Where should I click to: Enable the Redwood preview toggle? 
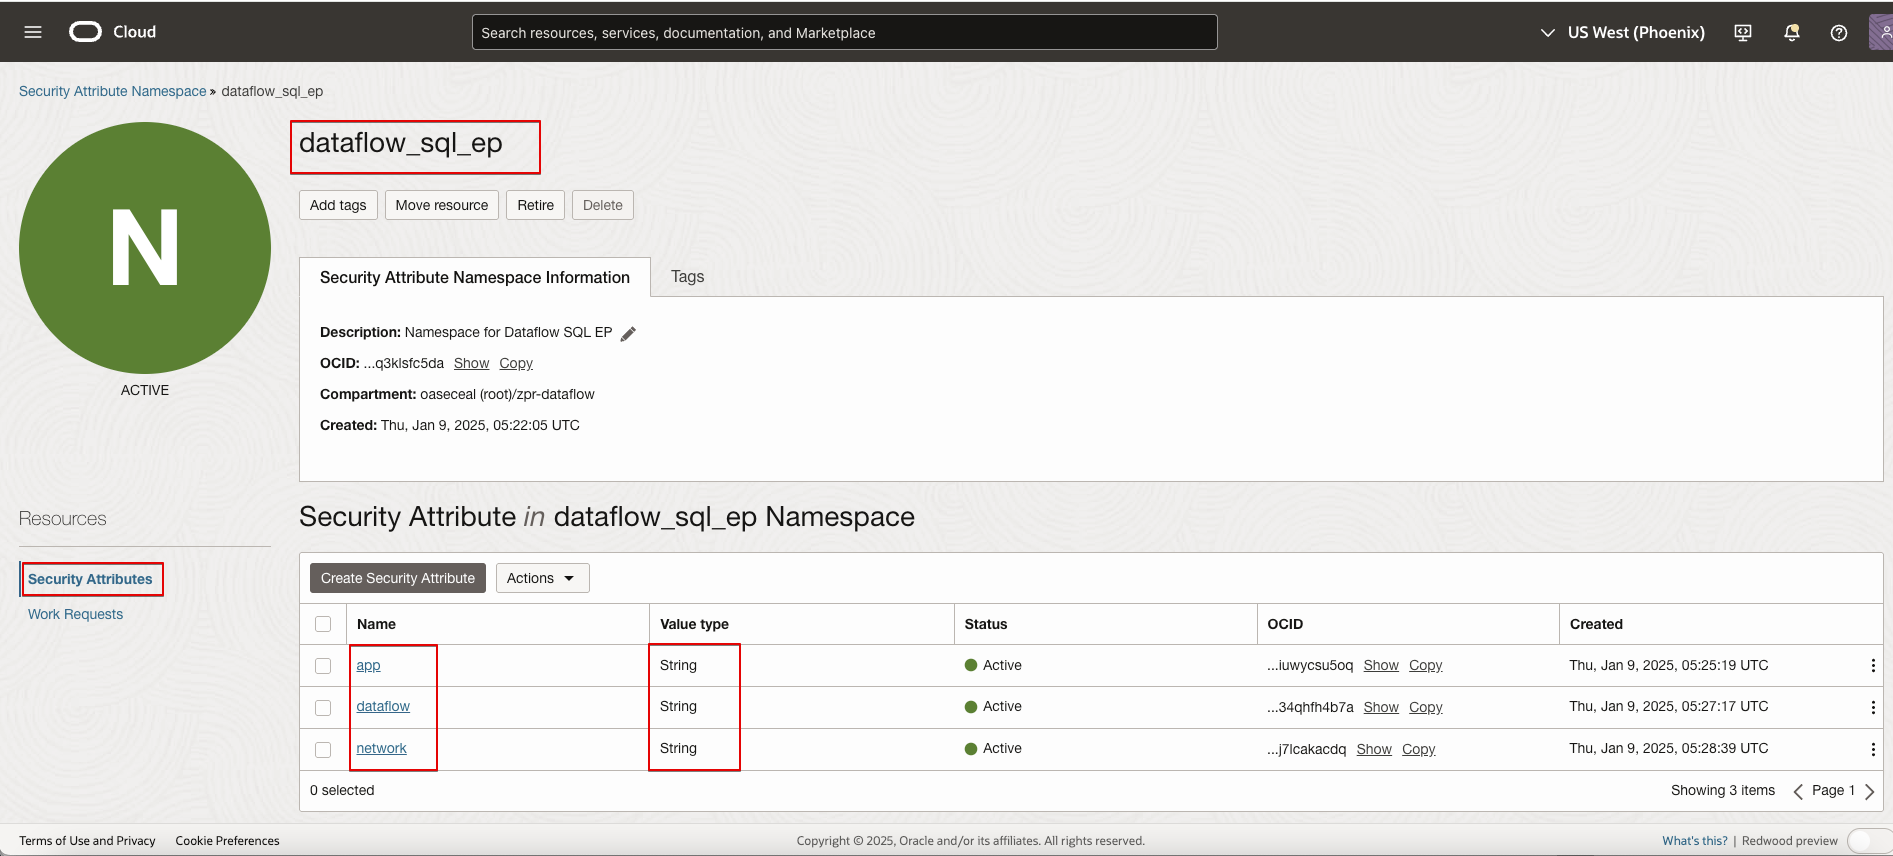pyautogui.click(x=1866, y=841)
